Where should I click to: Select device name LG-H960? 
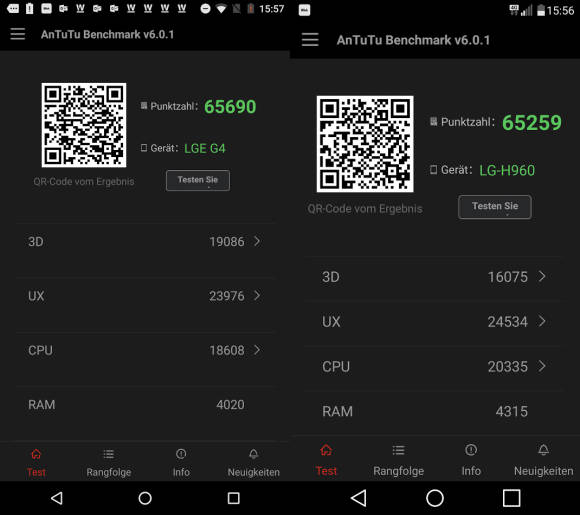coord(507,171)
